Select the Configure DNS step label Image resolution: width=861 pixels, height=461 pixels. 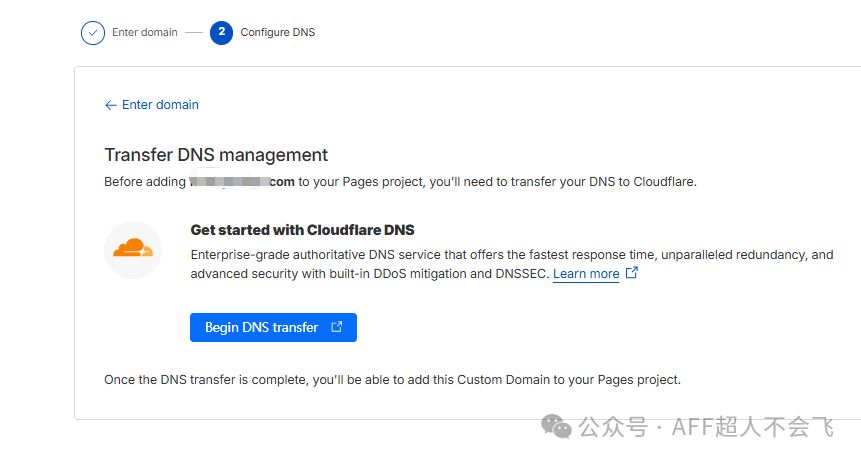pyautogui.click(x=277, y=33)
